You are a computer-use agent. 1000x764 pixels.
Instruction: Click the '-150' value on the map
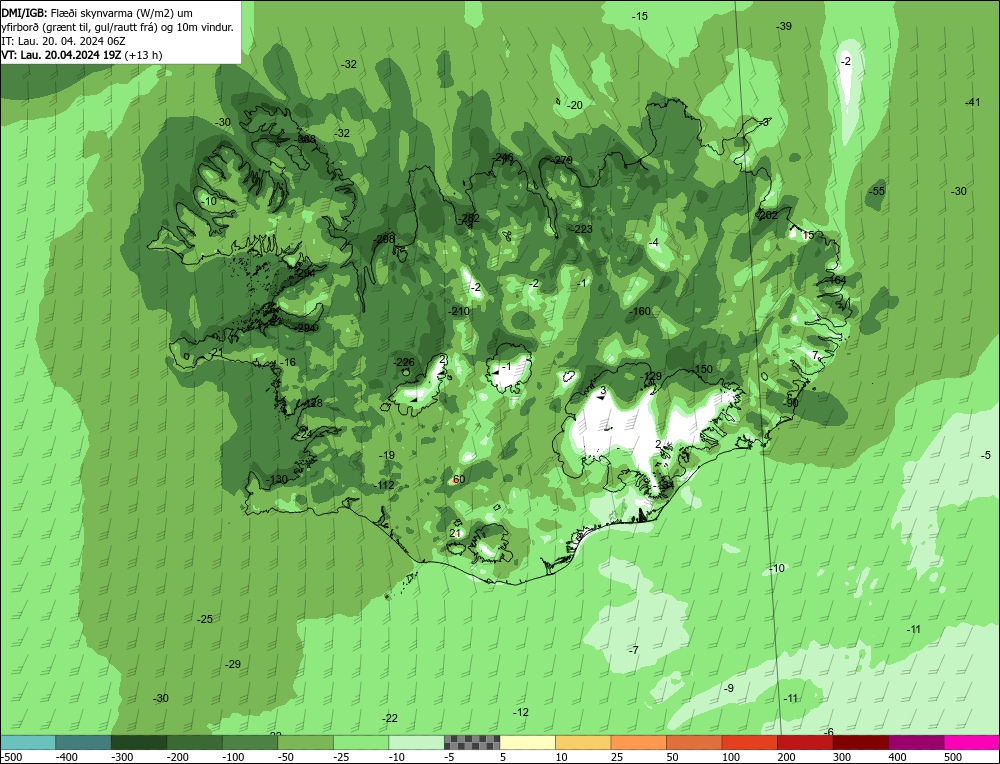click(x=702, y=369)
